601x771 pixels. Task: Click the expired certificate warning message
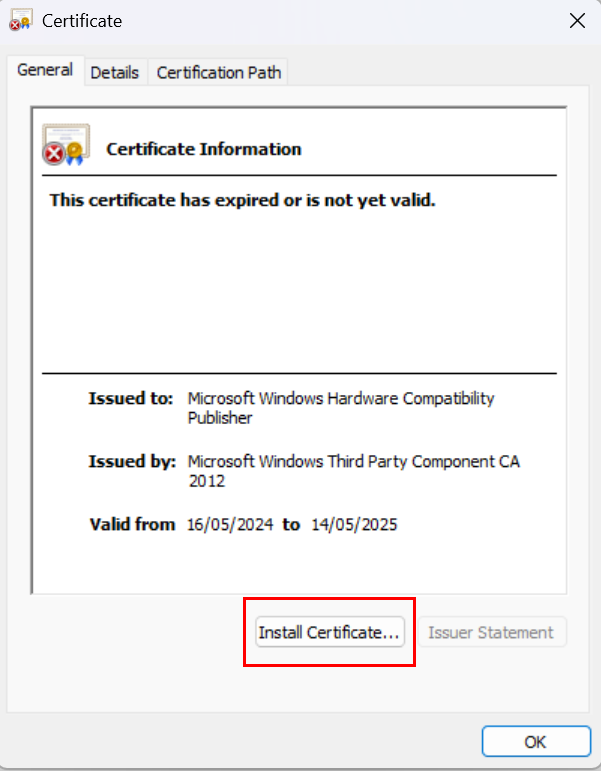coord(242,200)
